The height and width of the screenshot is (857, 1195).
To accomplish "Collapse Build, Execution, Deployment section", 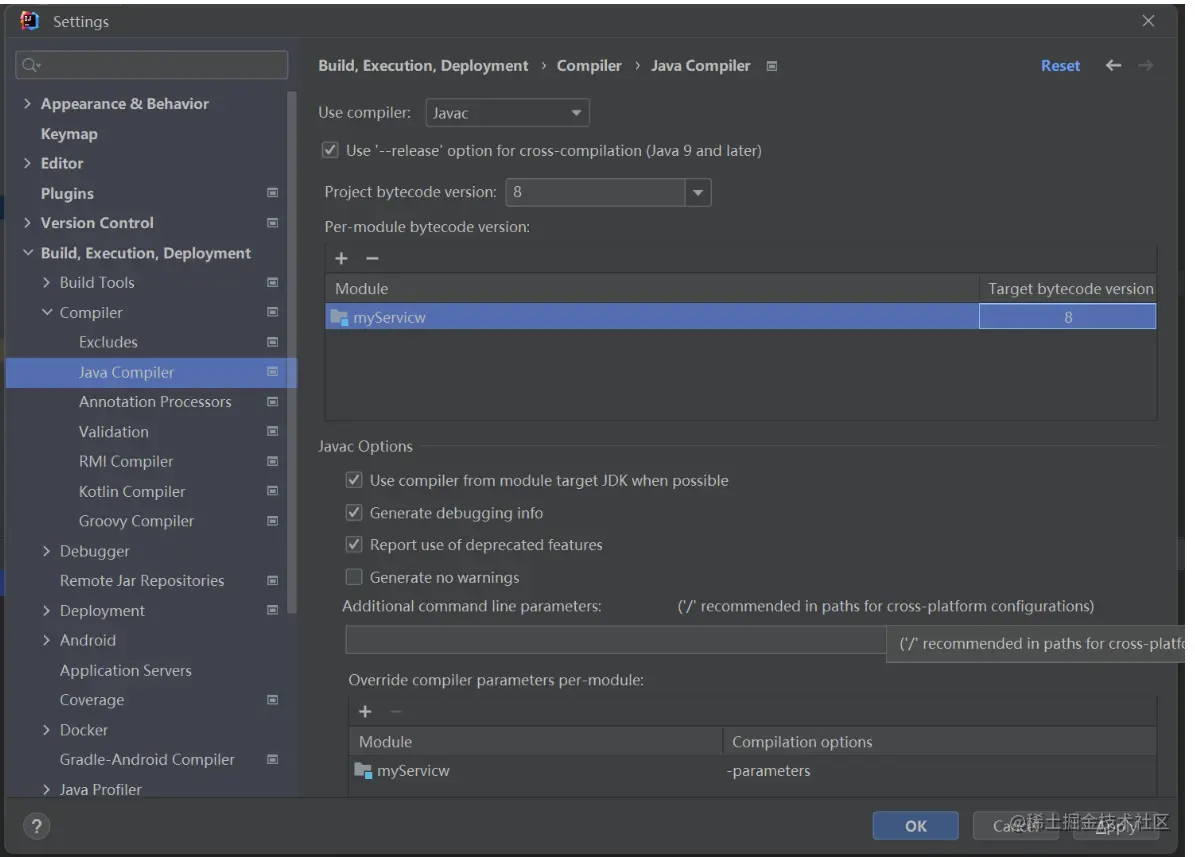I will [x=27, y=252].
